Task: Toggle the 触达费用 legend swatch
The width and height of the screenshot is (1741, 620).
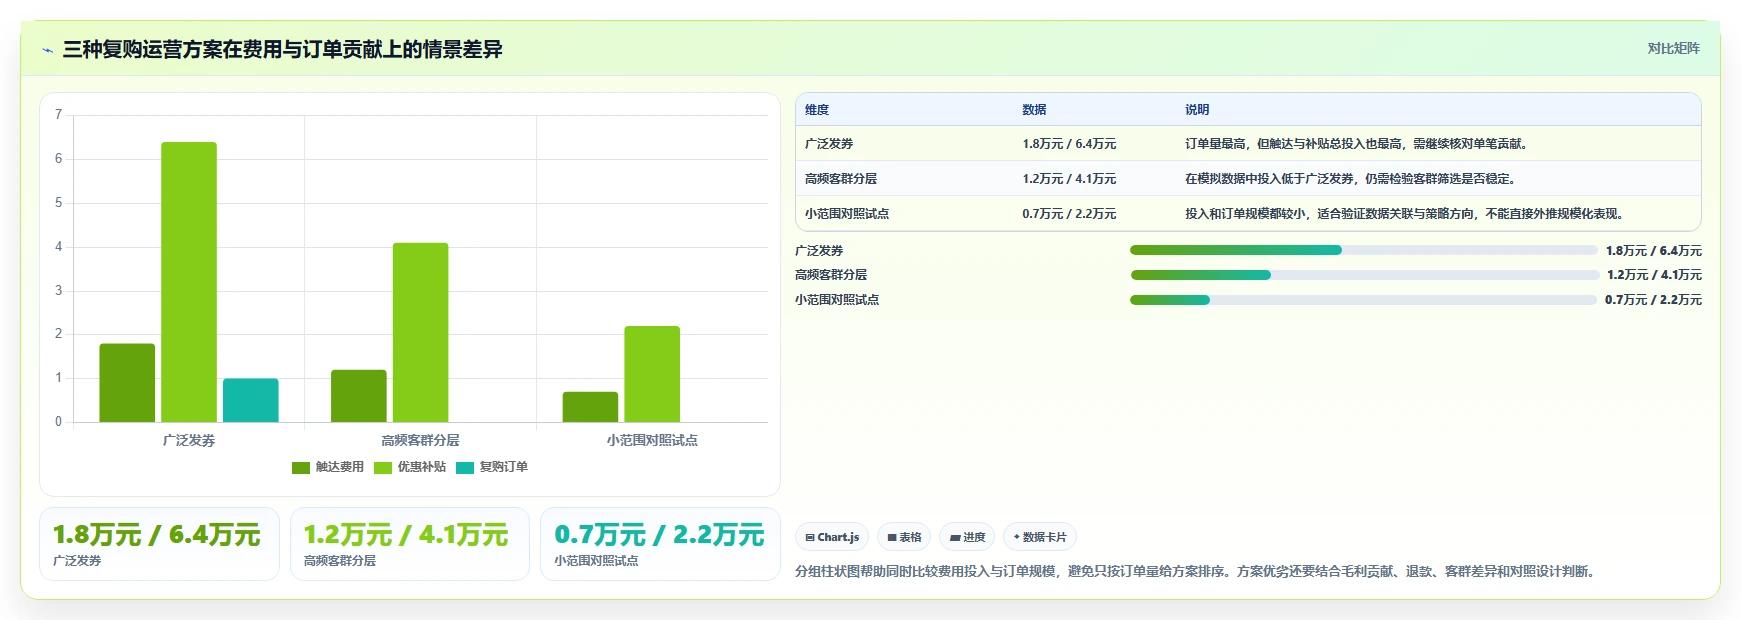Action: point(301,467)
